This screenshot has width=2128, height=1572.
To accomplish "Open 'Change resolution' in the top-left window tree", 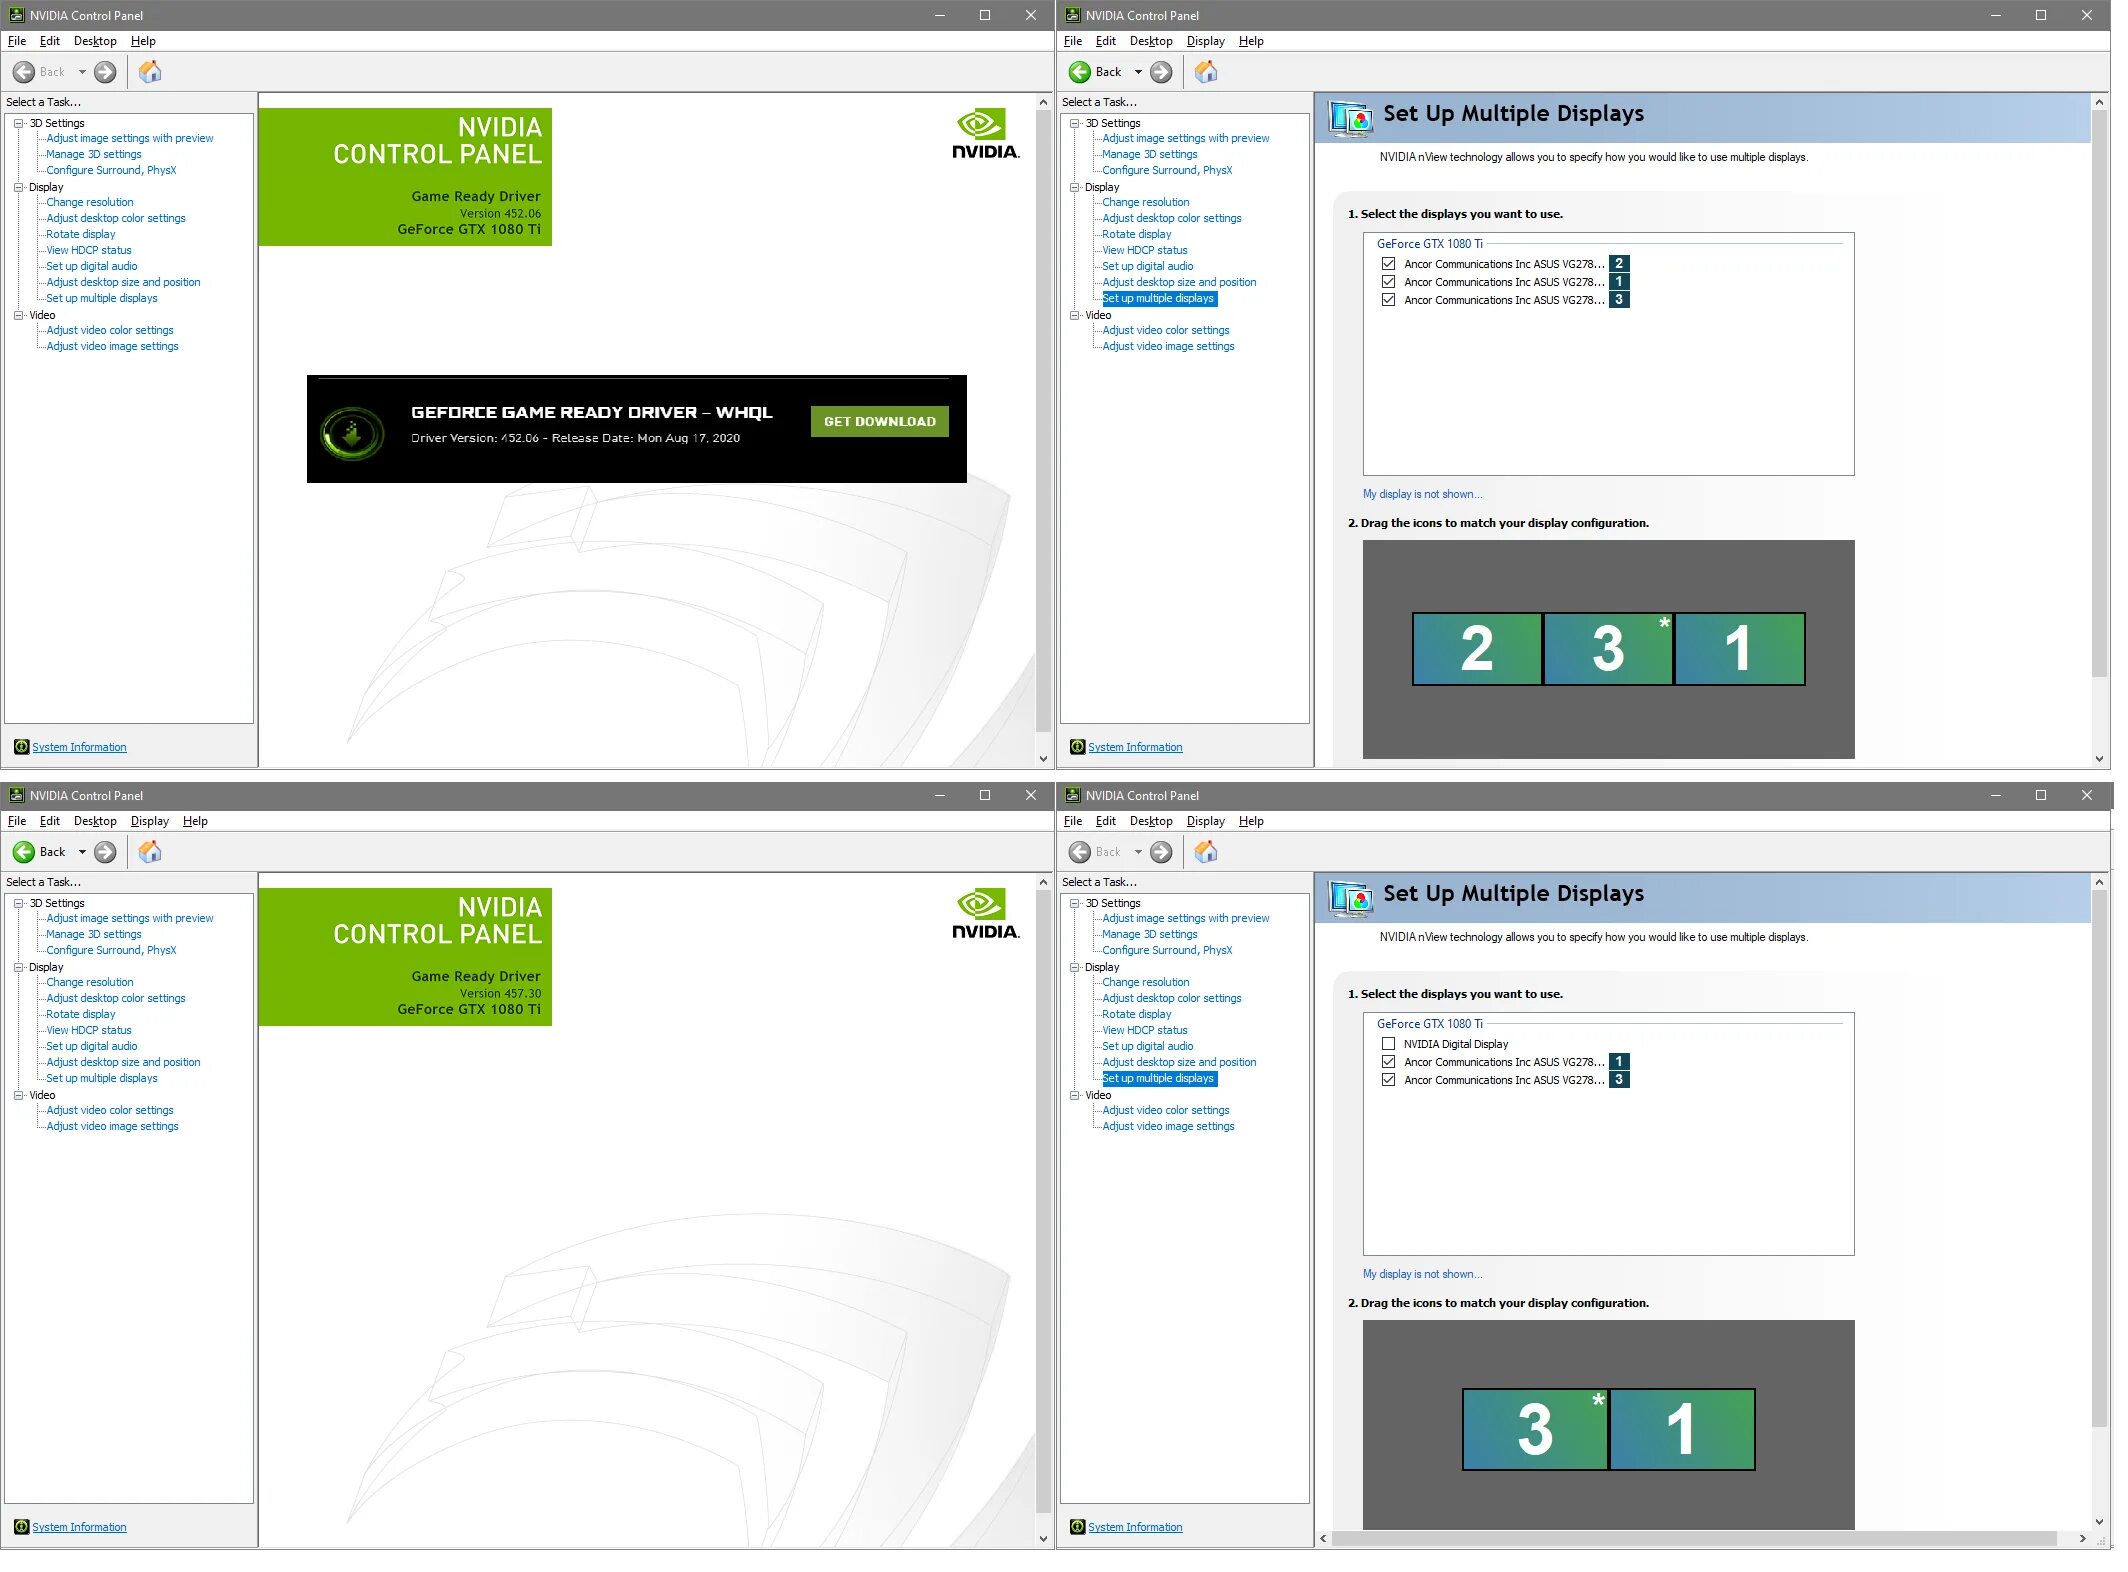I will [x=90, y=202].
